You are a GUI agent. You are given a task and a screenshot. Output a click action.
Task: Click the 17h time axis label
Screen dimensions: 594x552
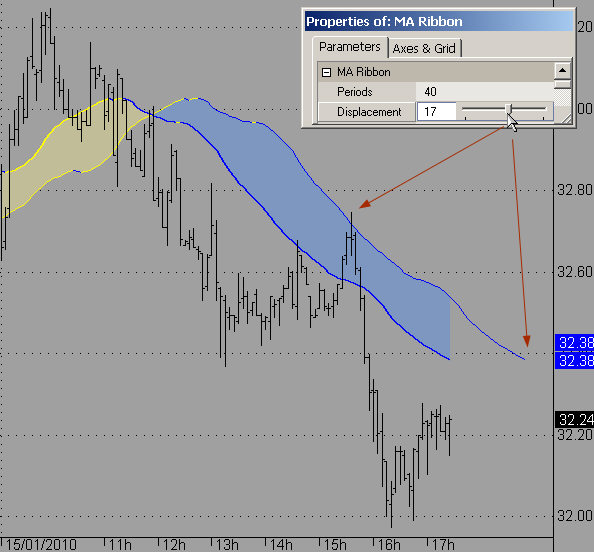(x=443, y=545)
